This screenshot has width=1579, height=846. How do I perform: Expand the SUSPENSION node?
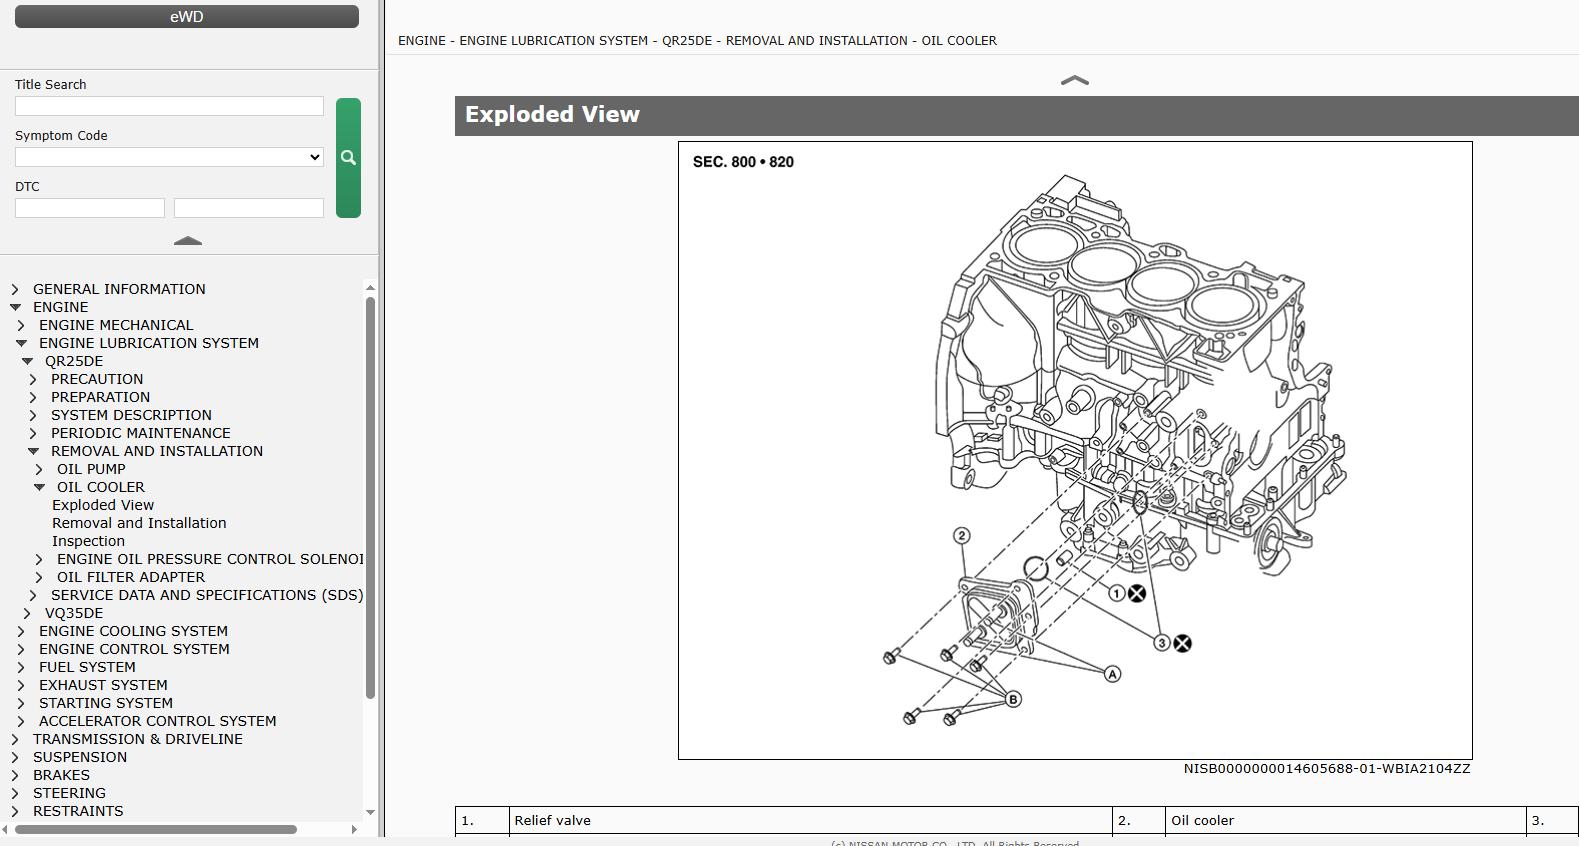[15, 757]
